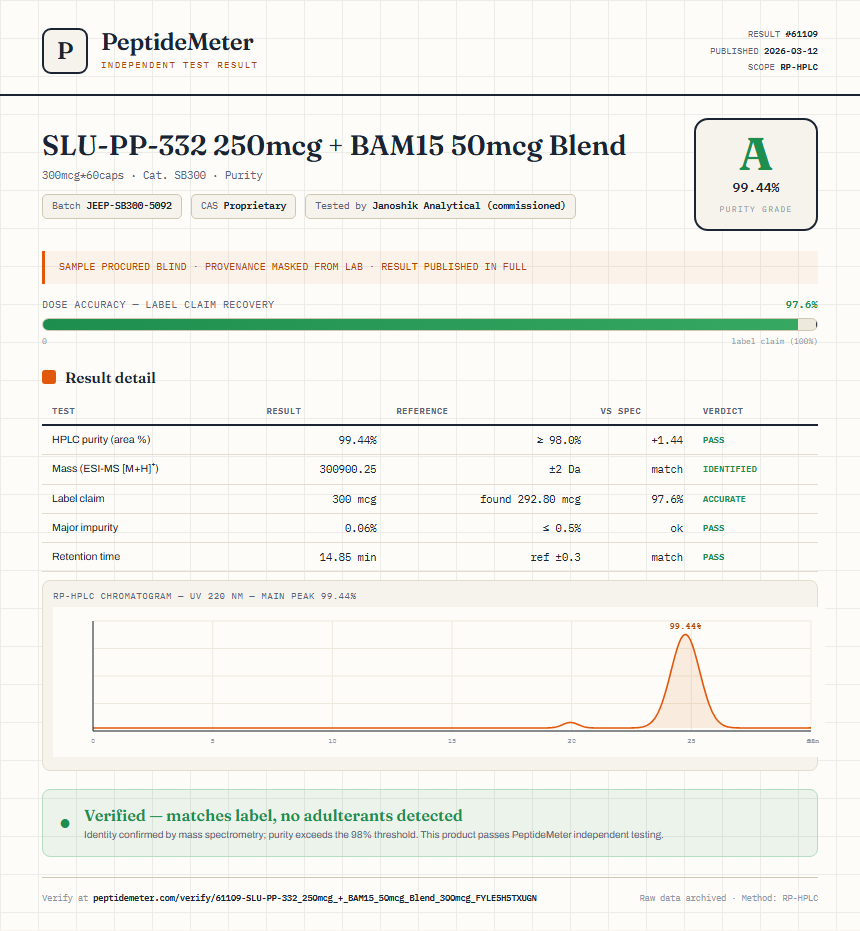Viewport: 860px width, 931px height.
Task: Click the TEST column header
Action: tap(64, 411)
